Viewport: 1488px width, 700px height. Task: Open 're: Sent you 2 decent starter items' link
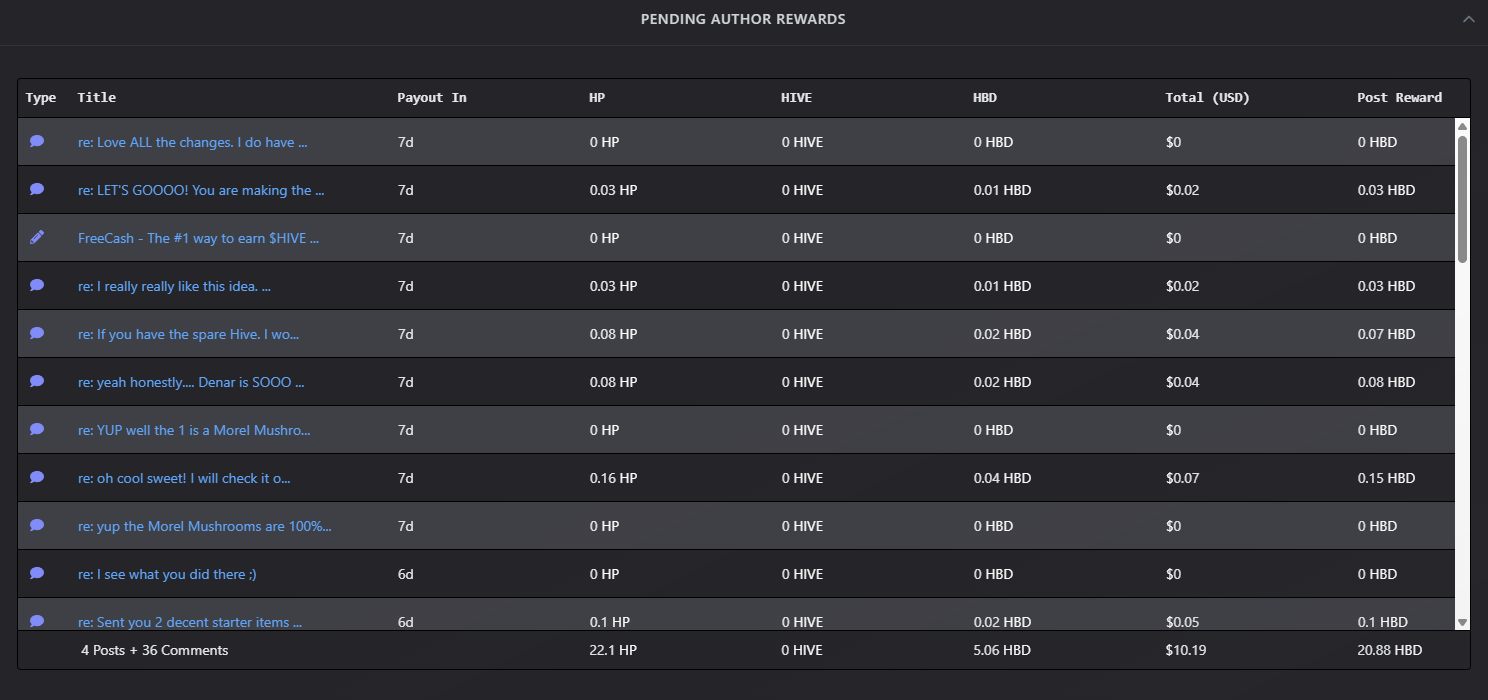tap(190, 622)
